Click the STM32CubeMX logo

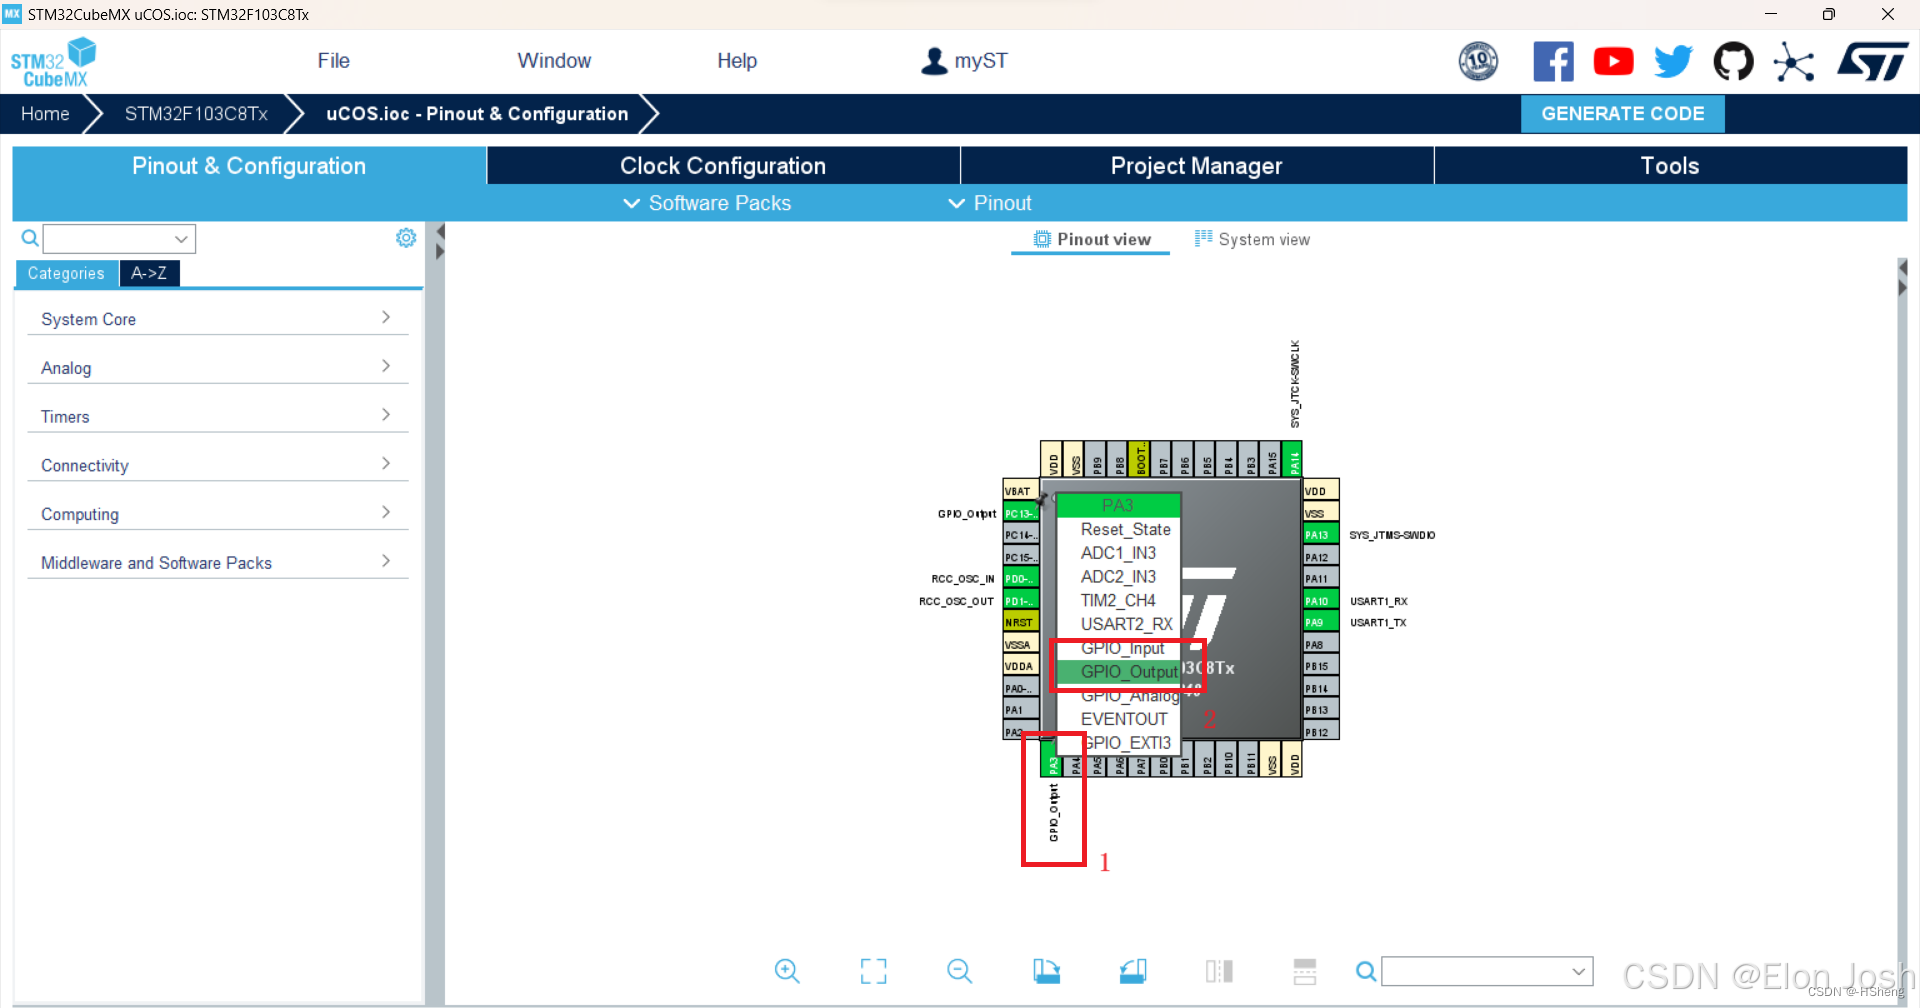[54, 62]
